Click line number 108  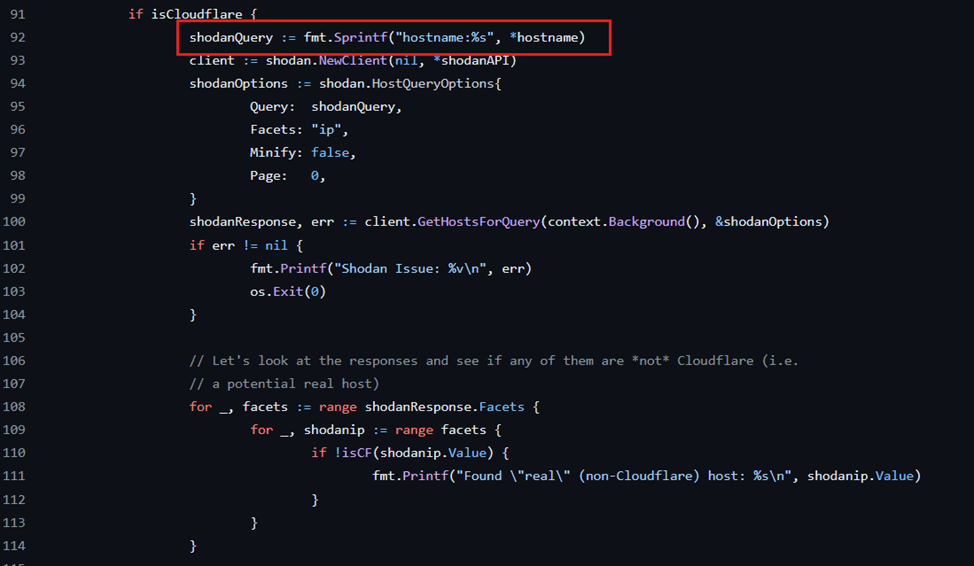(14, 406)
